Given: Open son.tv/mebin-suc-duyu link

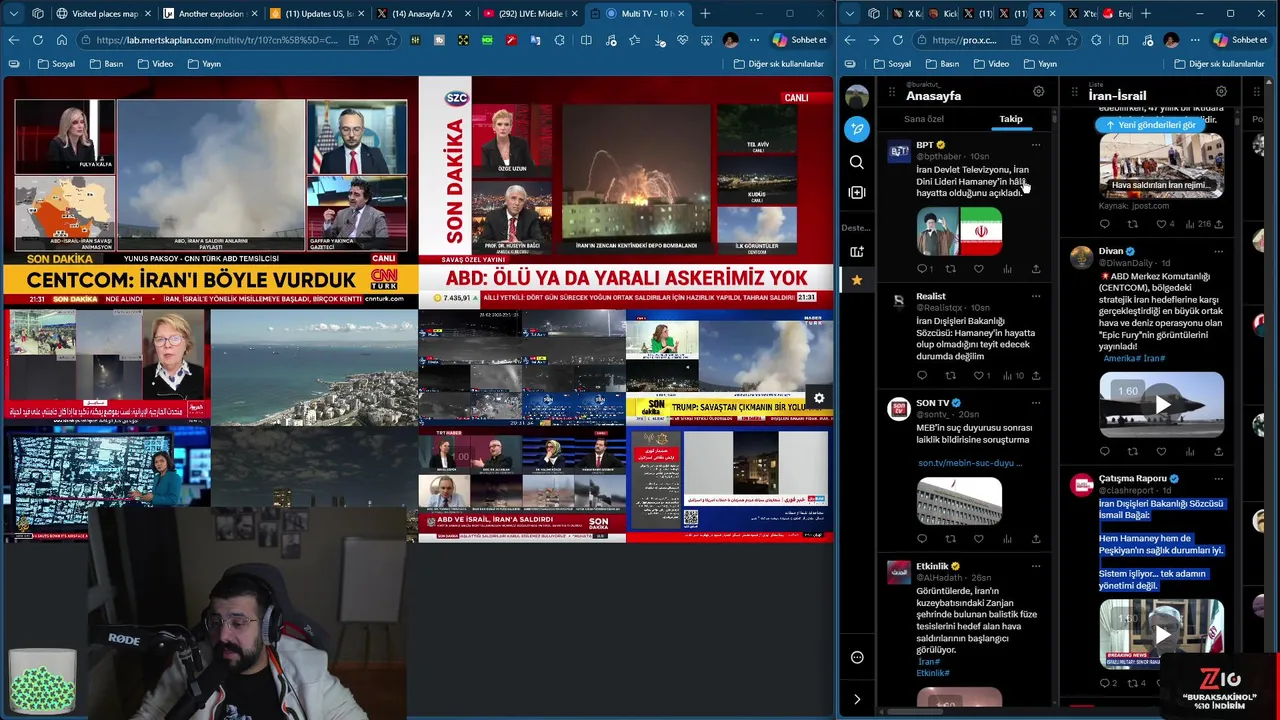Looking at the screenshot, I should point(970,463).
